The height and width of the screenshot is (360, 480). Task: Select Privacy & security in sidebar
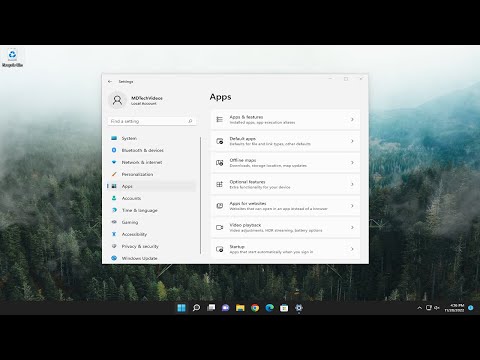(x=152, y=246)
